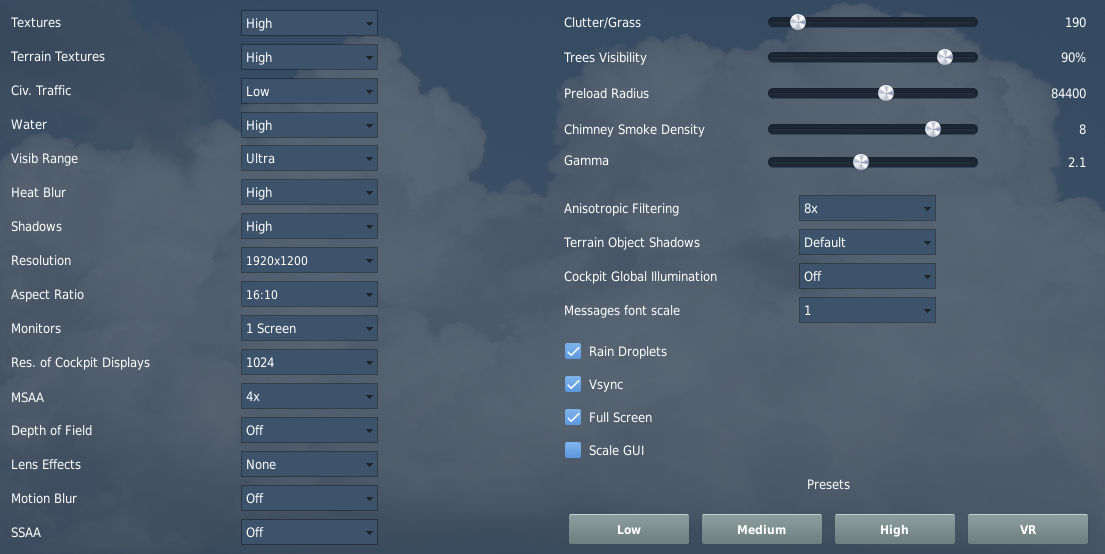Open the Terrain Textures dropdown
Image resolution: width=1105 pixels, height=554 pixels.
pyautogui.click(x=309, y=57)
